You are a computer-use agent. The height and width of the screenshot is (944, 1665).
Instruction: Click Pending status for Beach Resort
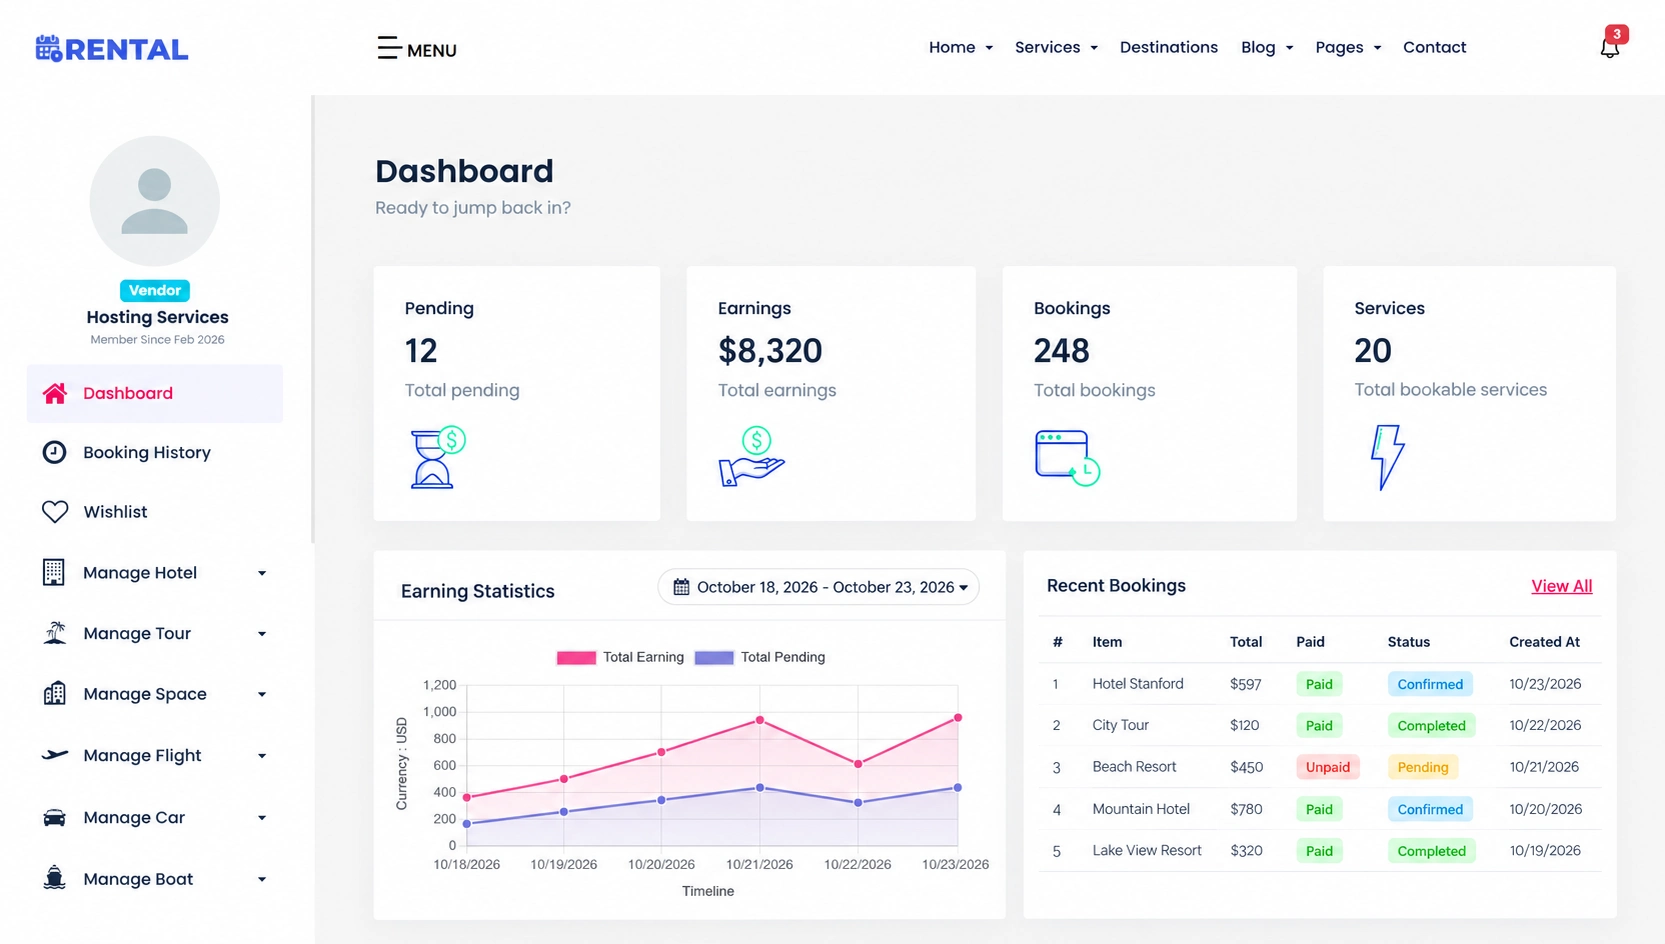1422,767
